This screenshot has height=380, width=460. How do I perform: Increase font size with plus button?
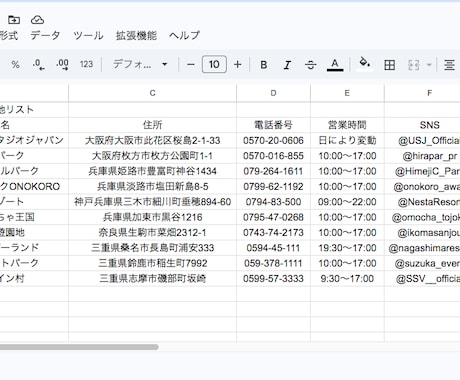click(x=237, y=64)
